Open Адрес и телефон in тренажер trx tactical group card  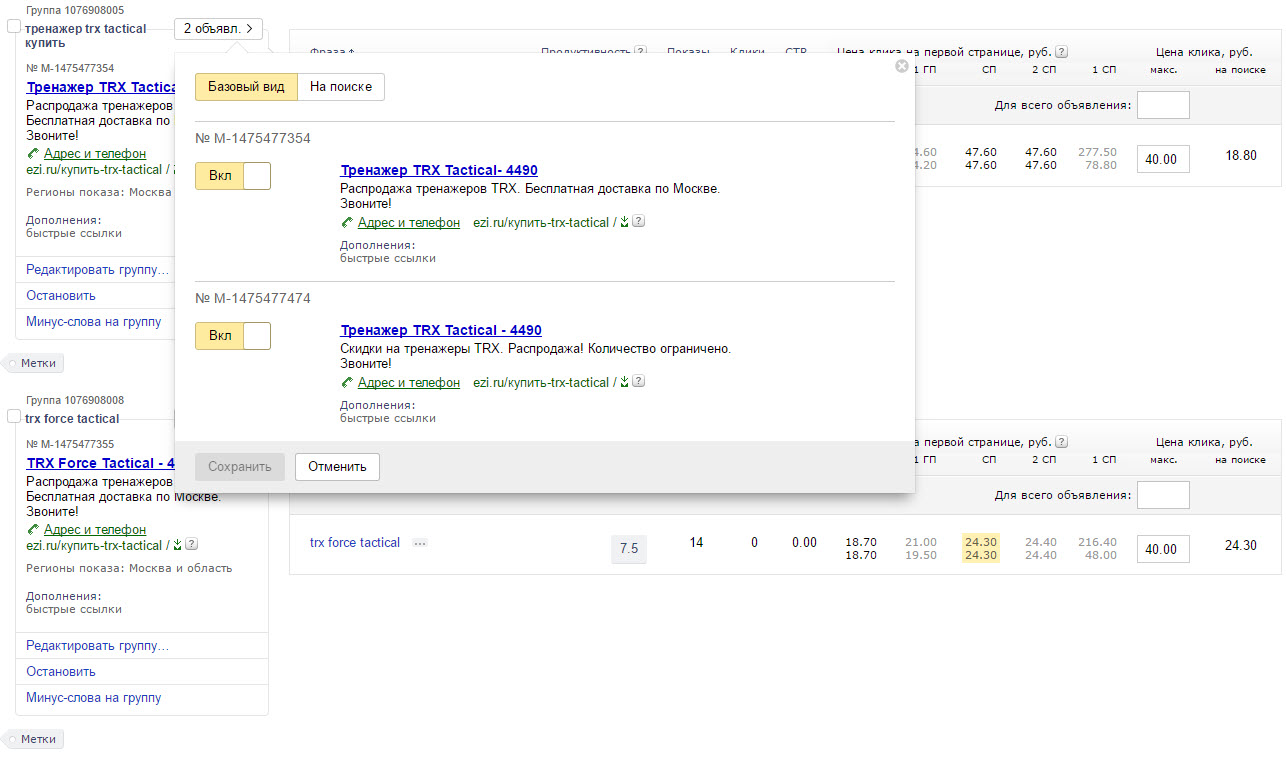point(95,154)
